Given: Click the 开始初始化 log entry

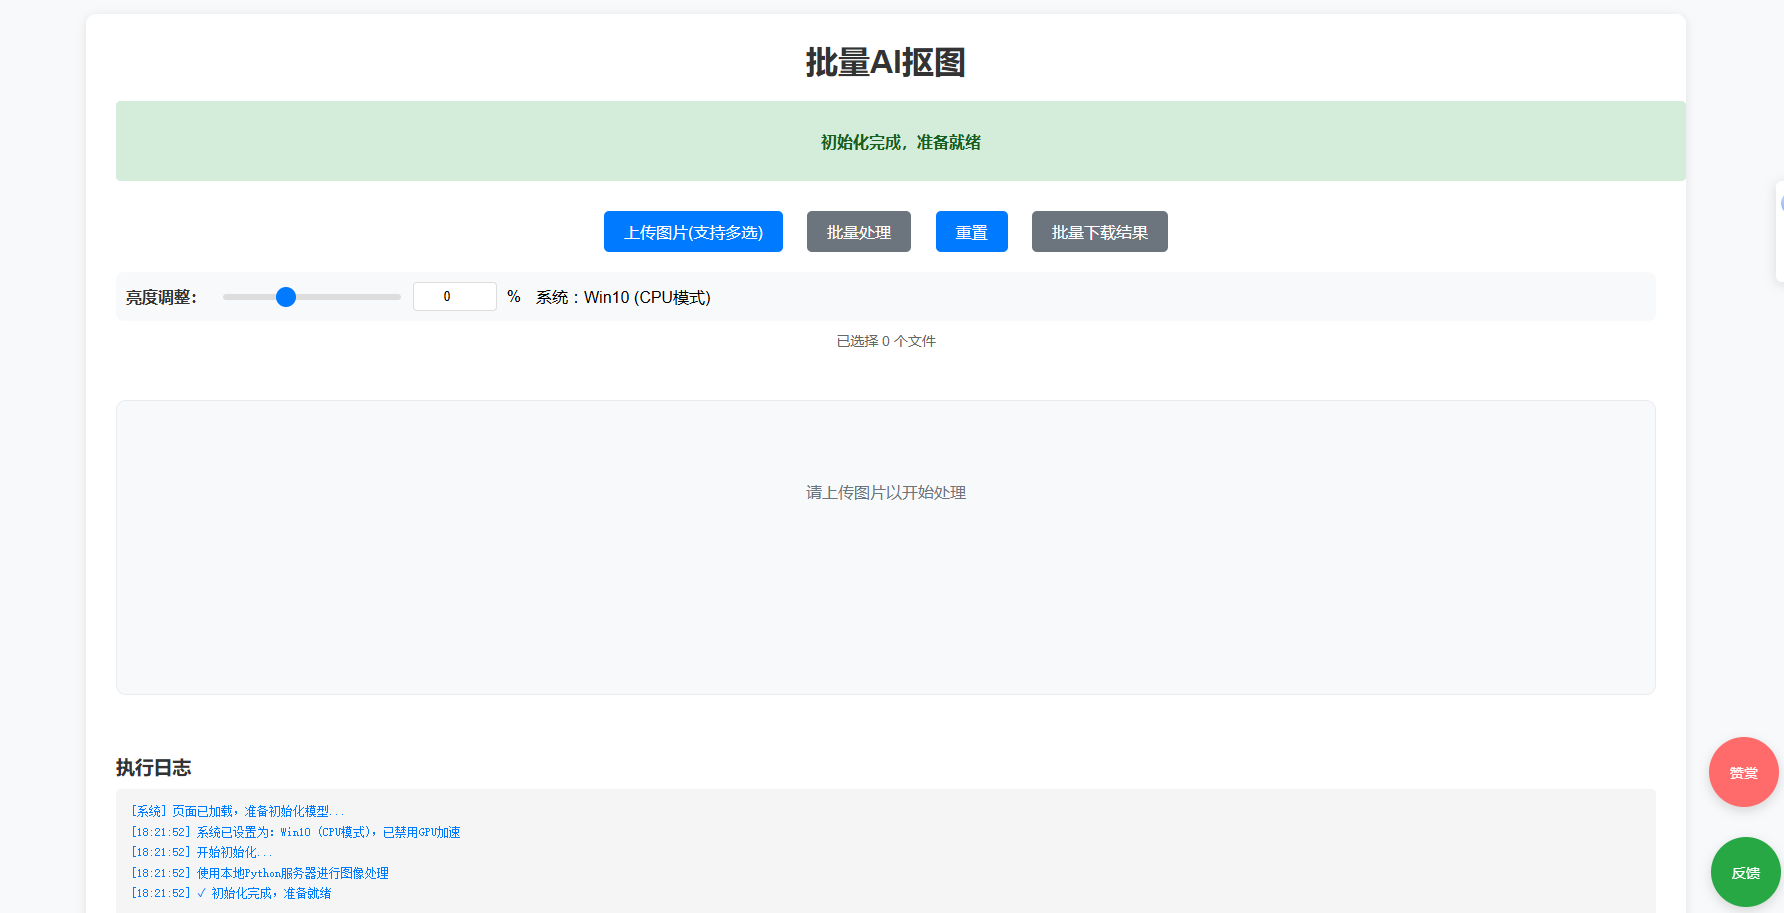Looking at the screenshot, I should [201, 852].
